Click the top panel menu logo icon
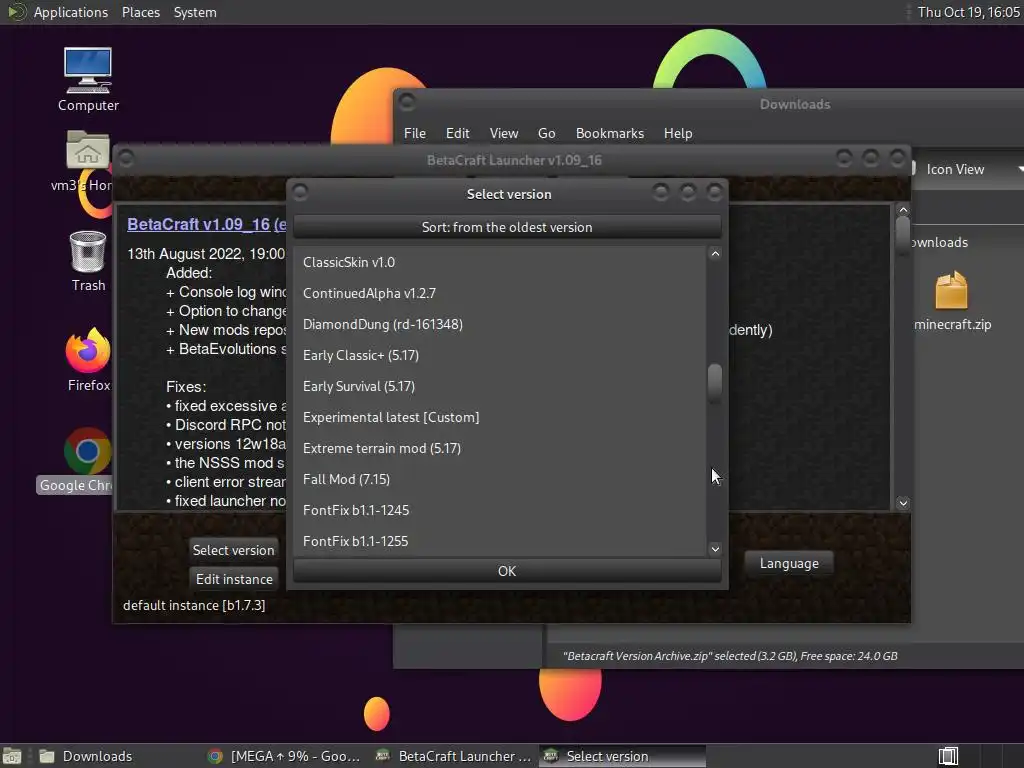Screen dimensions: 1024x768 16,12
